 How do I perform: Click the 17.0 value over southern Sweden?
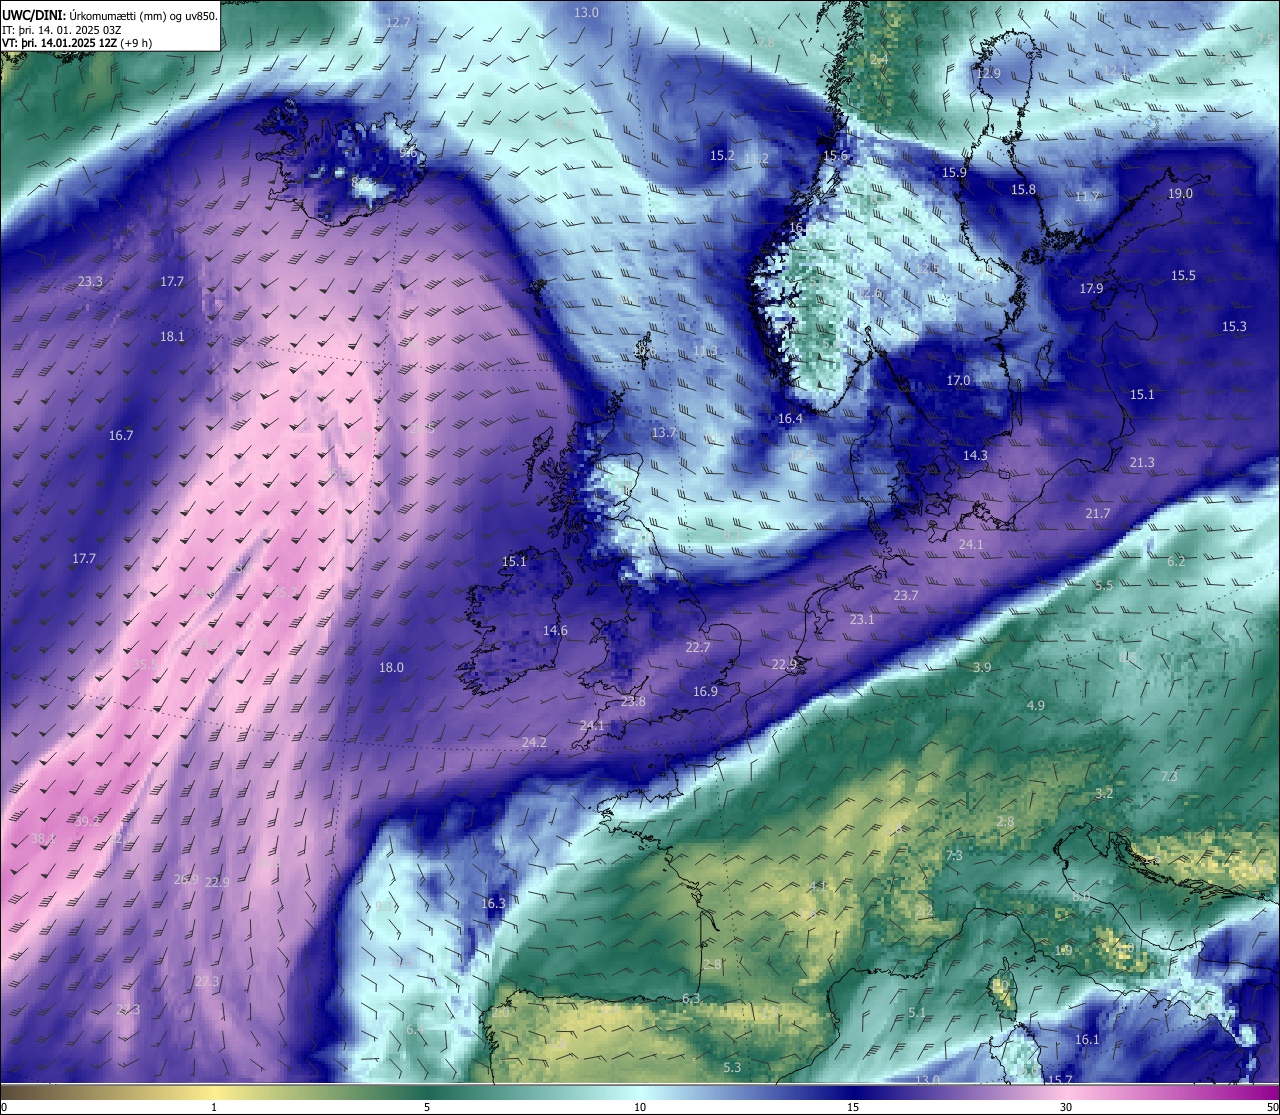tap(958, 381)
